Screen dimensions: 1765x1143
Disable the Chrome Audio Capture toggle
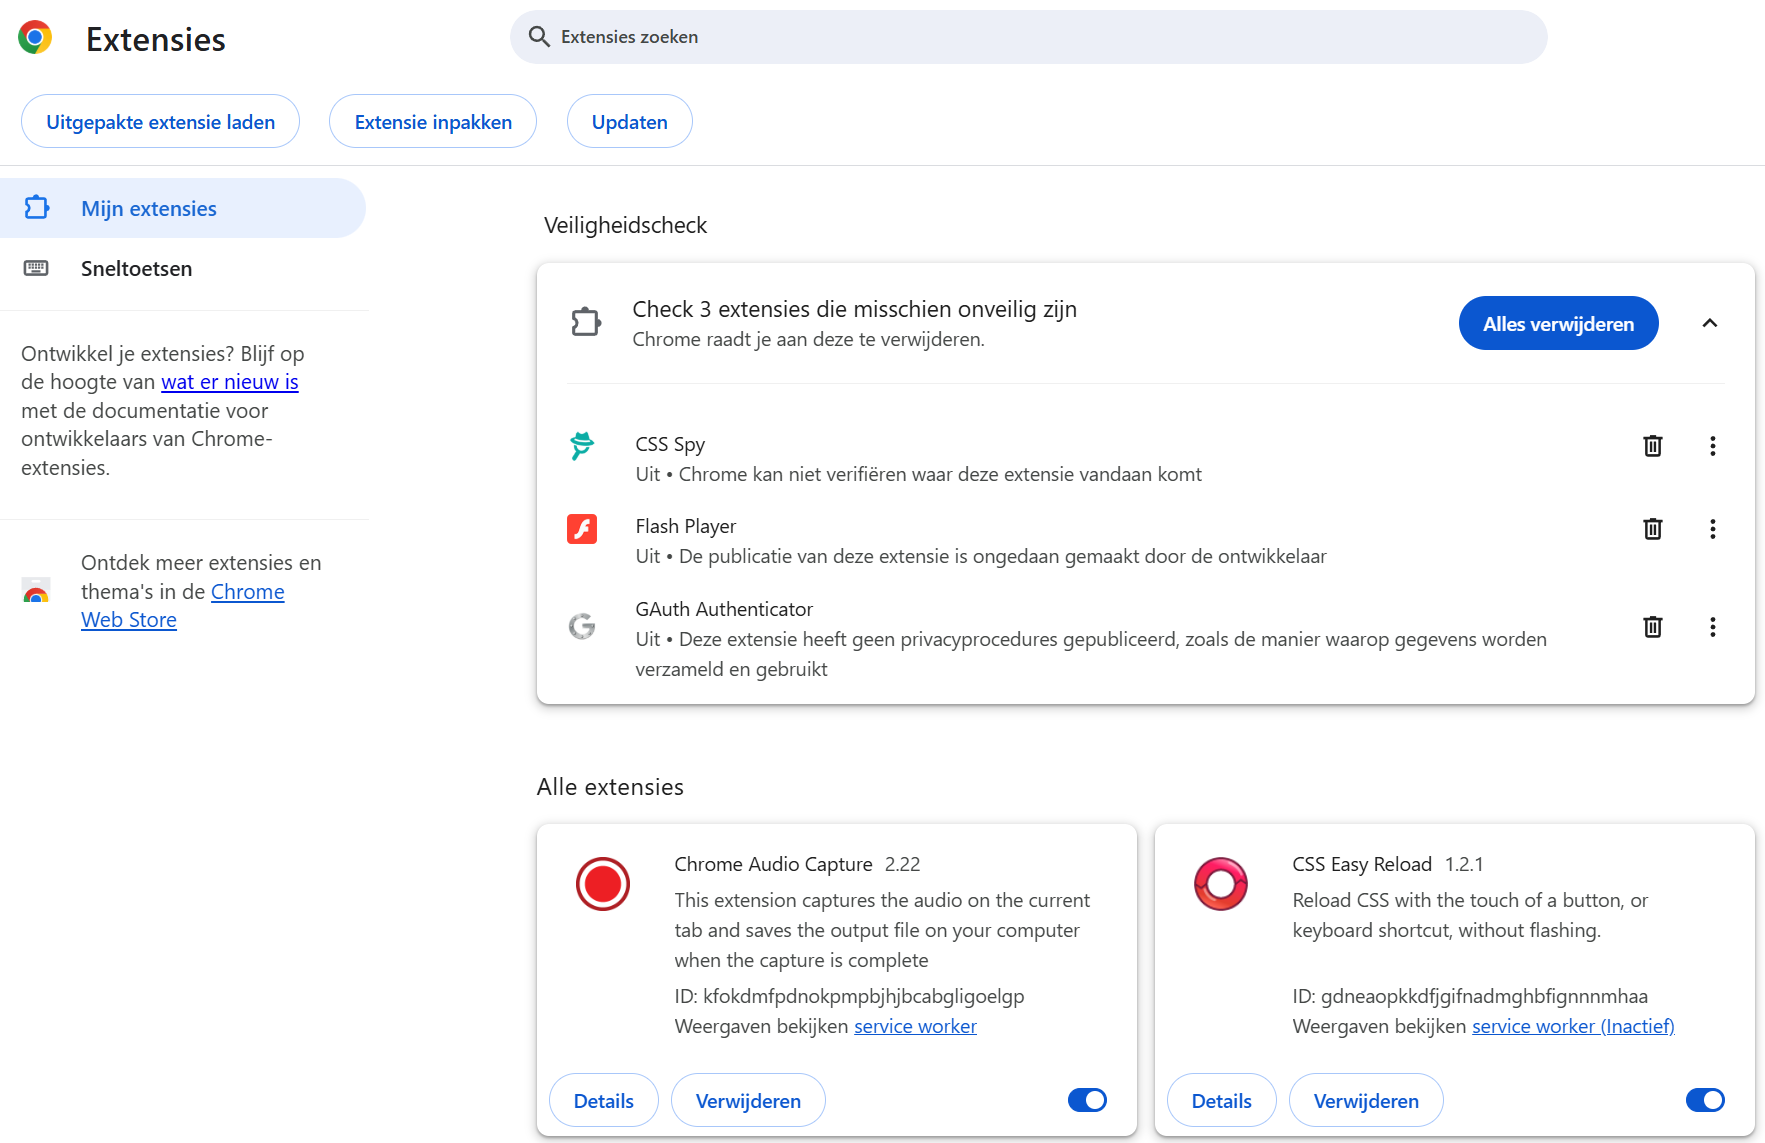click(x=1087, y=1100)
